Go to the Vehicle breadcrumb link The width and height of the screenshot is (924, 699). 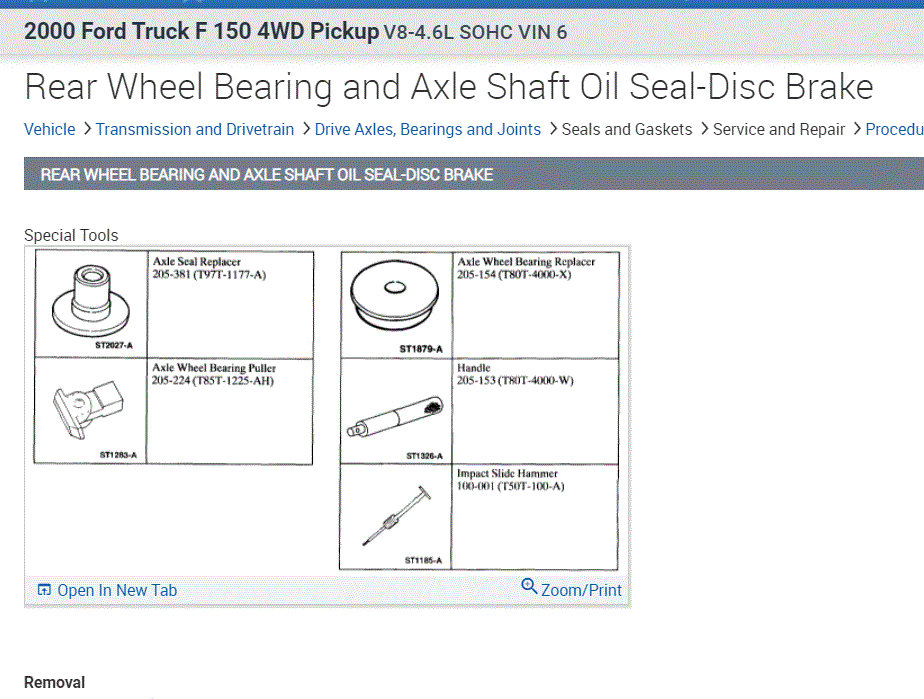[x=49, y=129]
